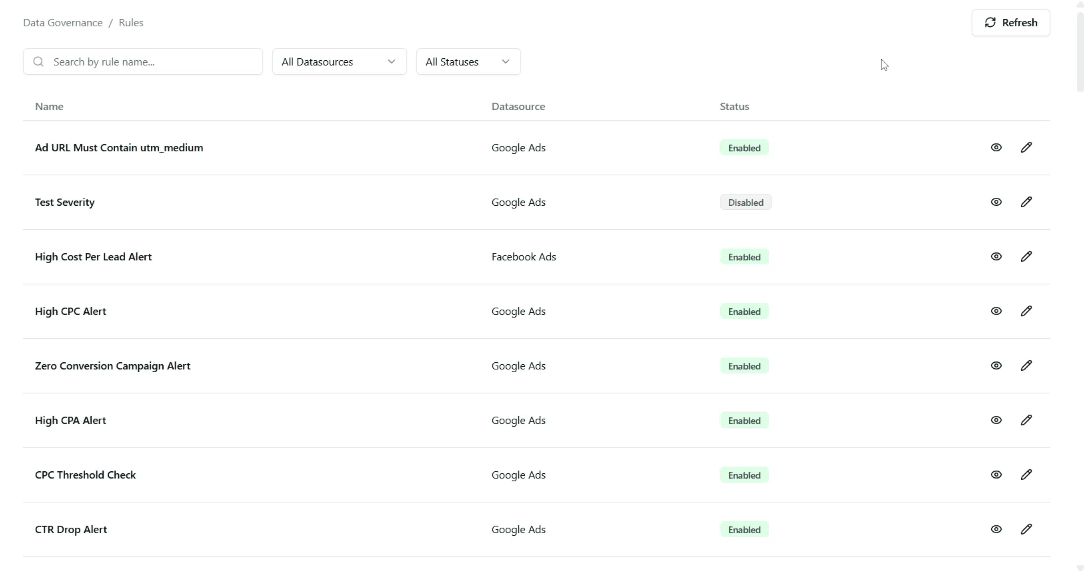The height and width of the screenshot is (571, 1084).
Task: Go to Data Governance breadcrumb
Action: coord(62,23)
